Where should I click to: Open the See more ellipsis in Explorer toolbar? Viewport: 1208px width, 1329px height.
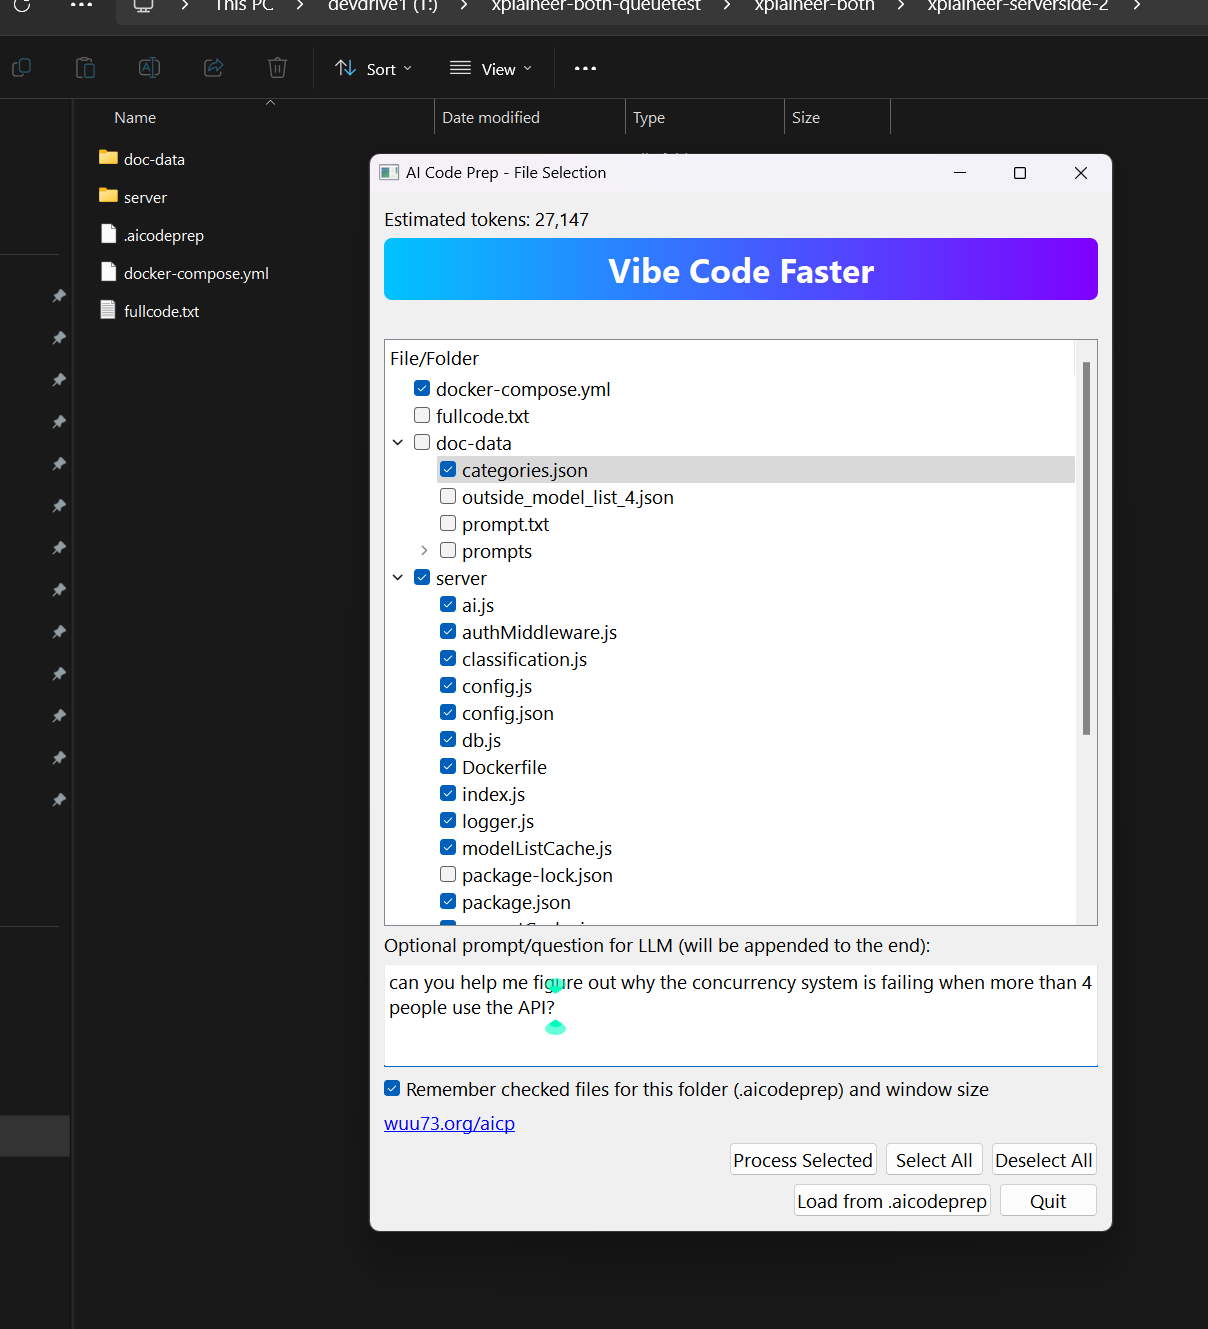(x=585, y=69)
